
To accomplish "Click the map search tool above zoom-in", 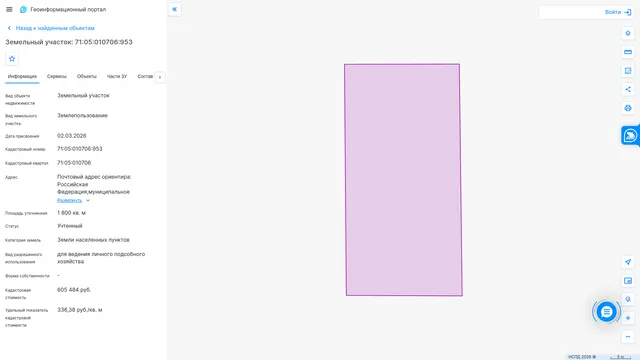I will tap(628, 299).
